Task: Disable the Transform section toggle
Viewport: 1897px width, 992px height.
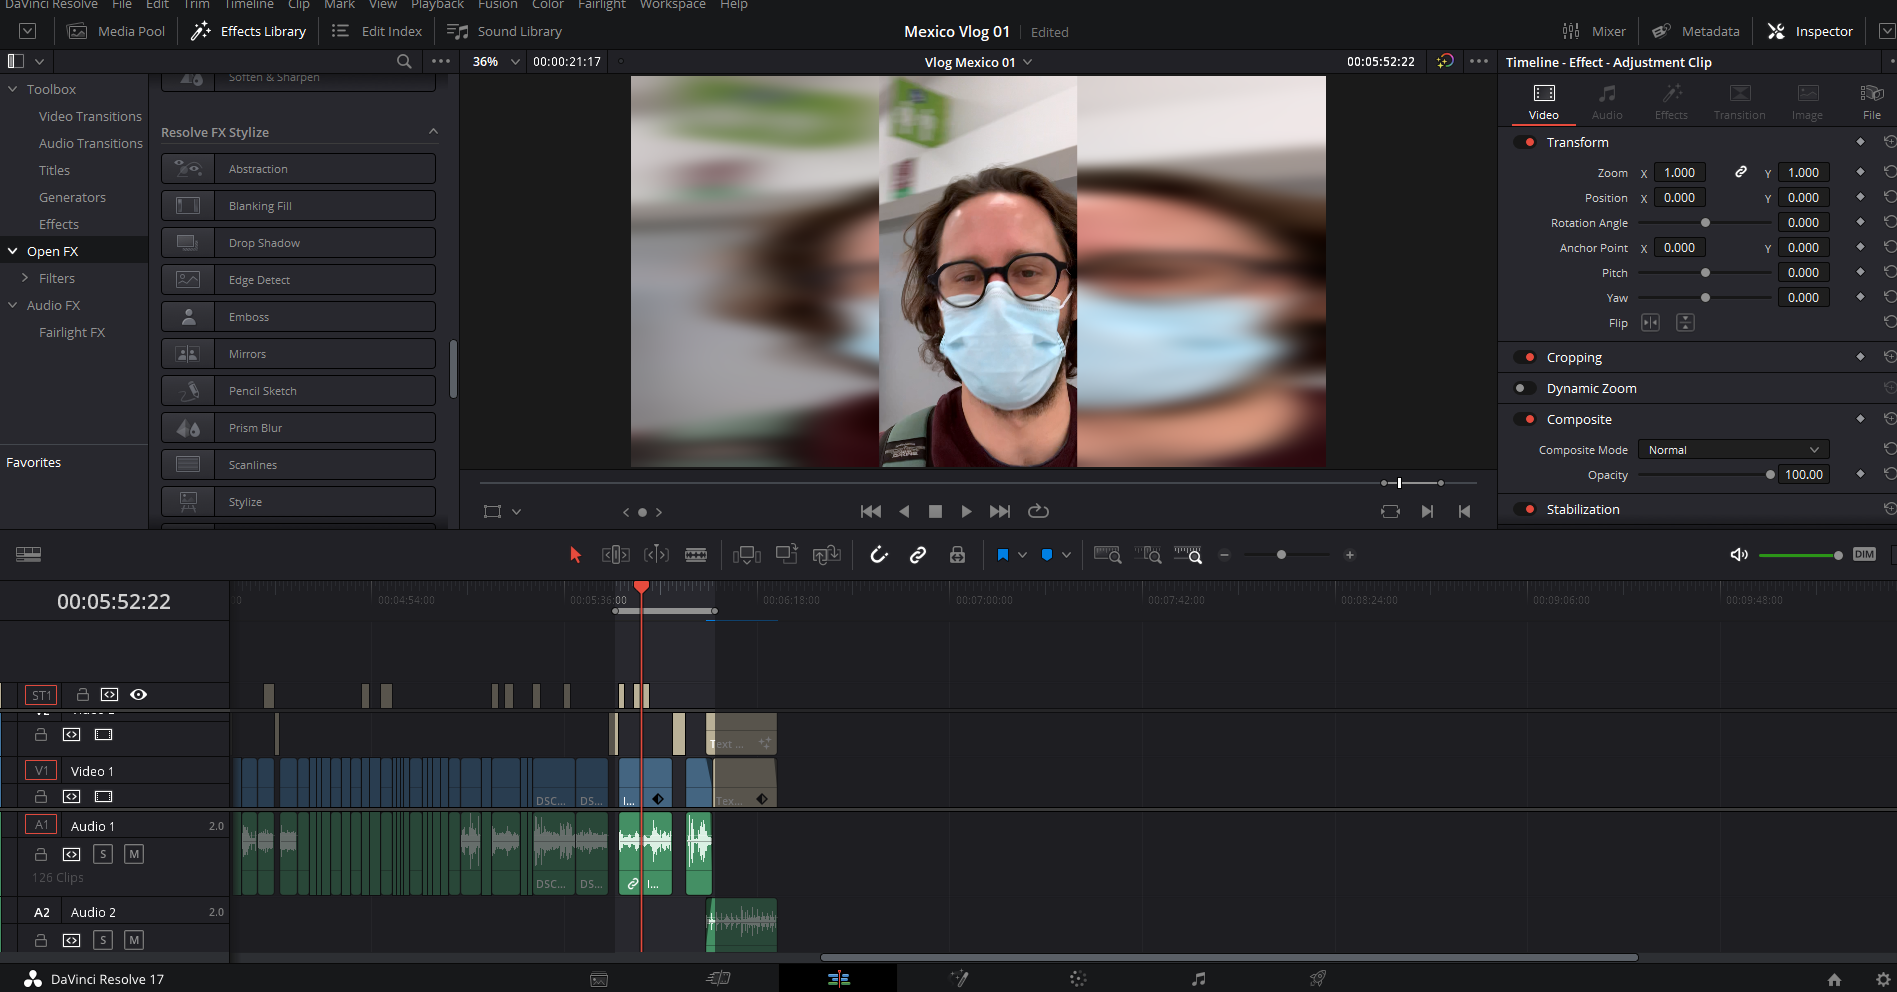Action: point(1525,142)
